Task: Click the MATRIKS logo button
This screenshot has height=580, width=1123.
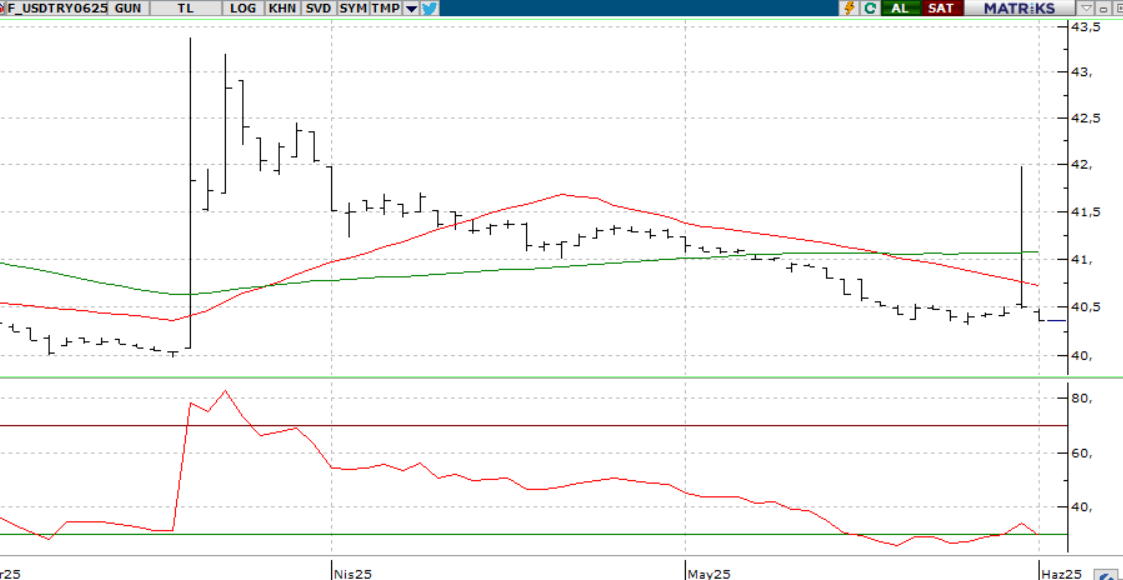Action: coord(1019,8)
